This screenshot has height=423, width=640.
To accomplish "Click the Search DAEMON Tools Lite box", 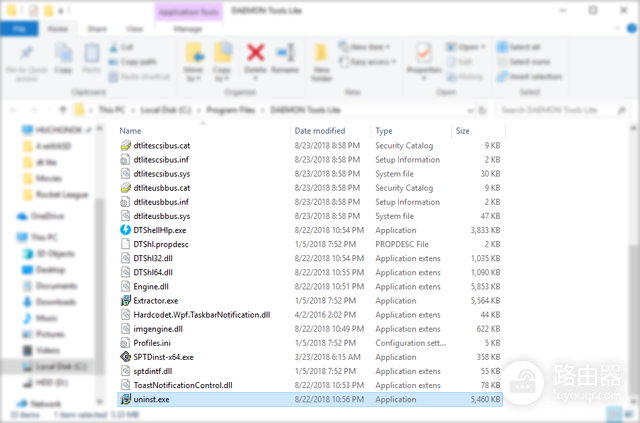I will (562, 110).
